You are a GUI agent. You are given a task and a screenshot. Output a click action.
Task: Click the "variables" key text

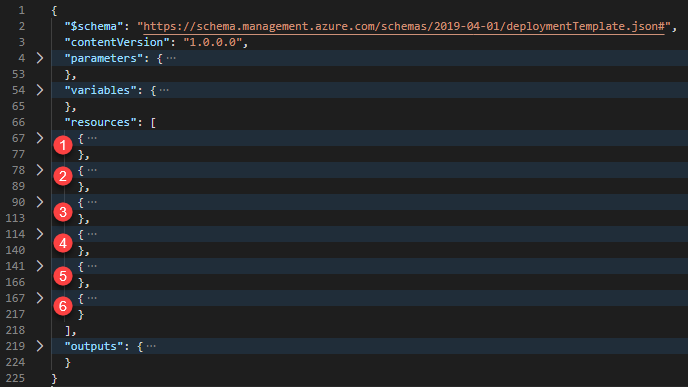pos(100,90)
